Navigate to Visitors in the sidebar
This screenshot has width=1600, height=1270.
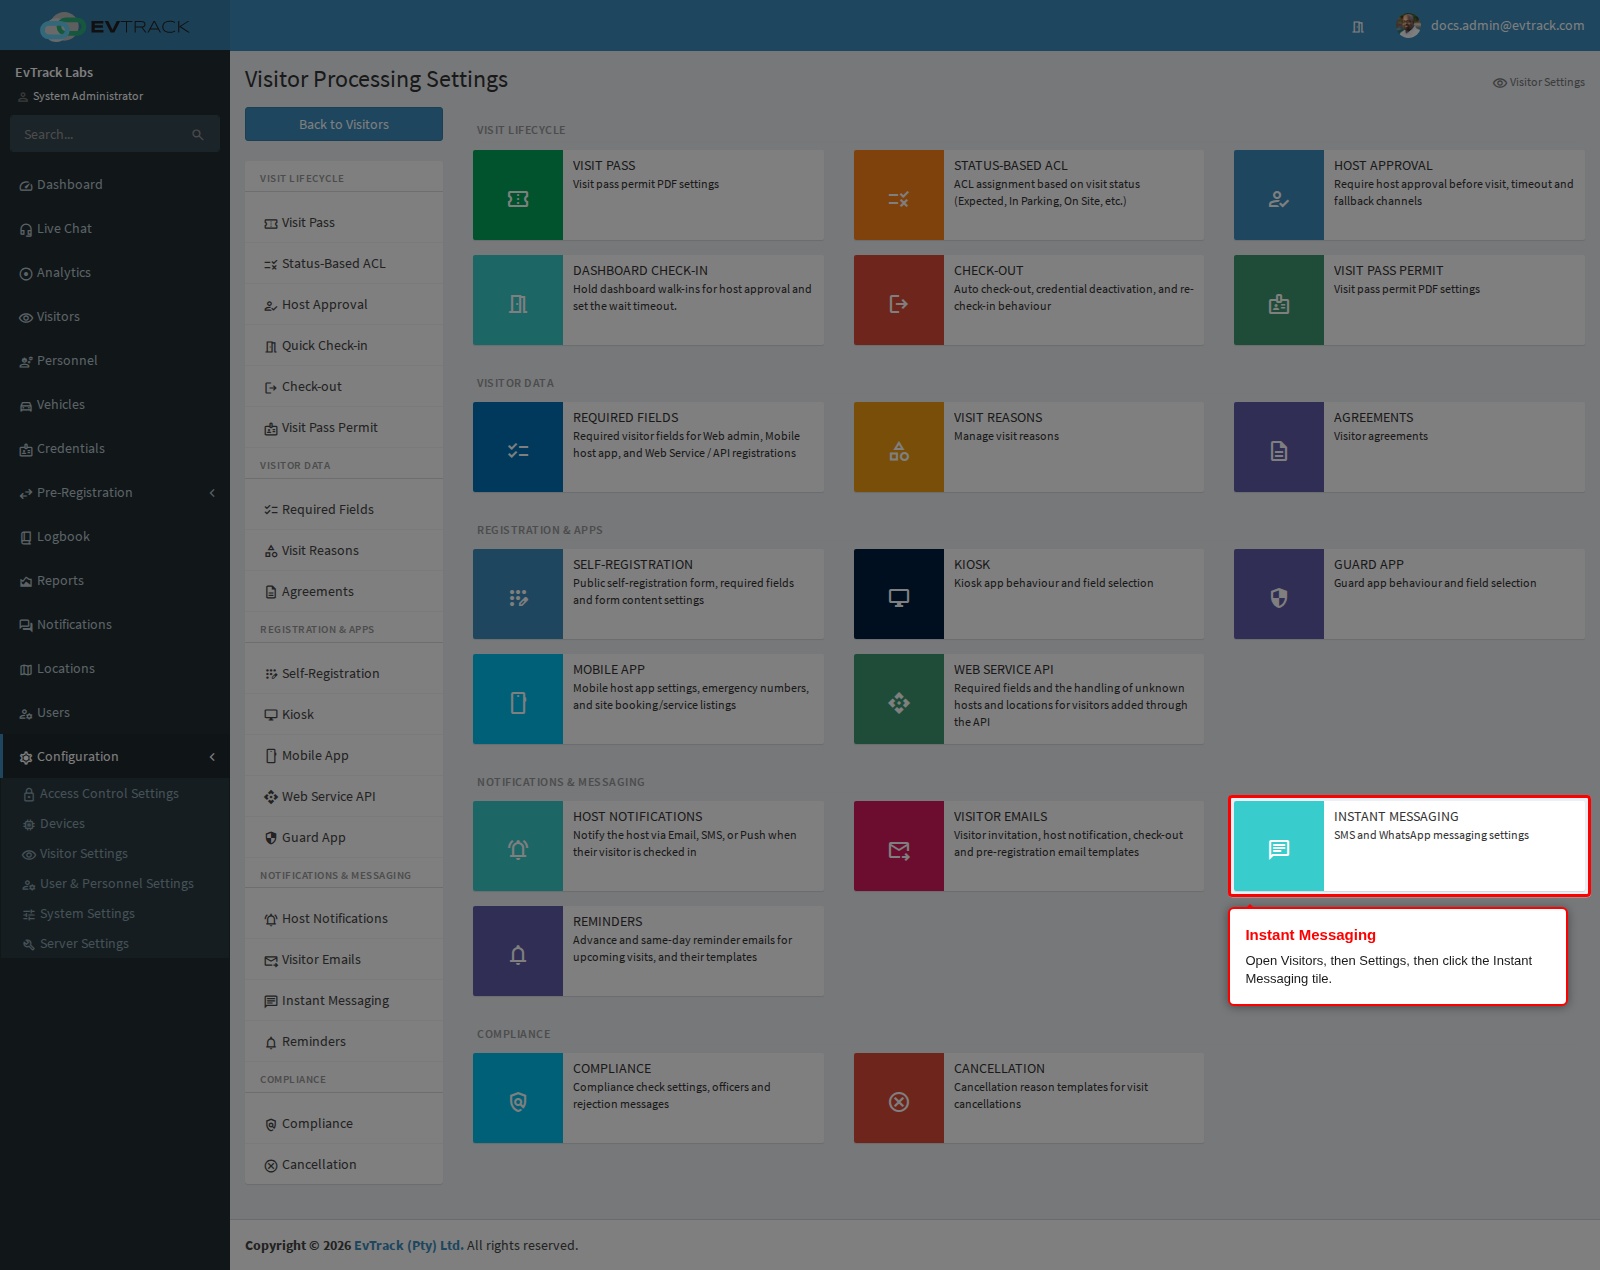(x=115, y=317)
